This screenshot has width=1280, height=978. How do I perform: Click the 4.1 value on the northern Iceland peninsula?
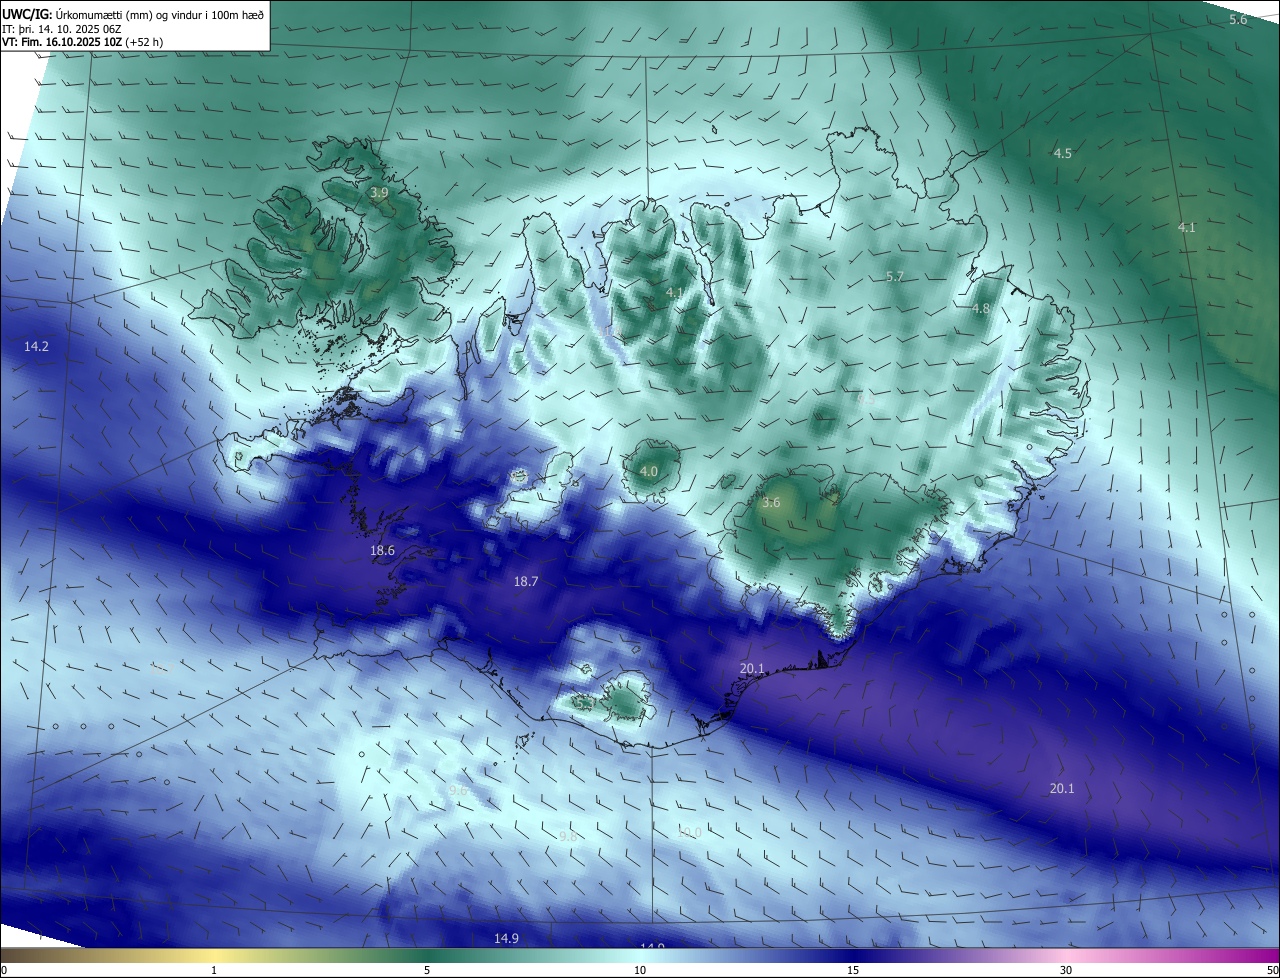[x=674, y=292]
